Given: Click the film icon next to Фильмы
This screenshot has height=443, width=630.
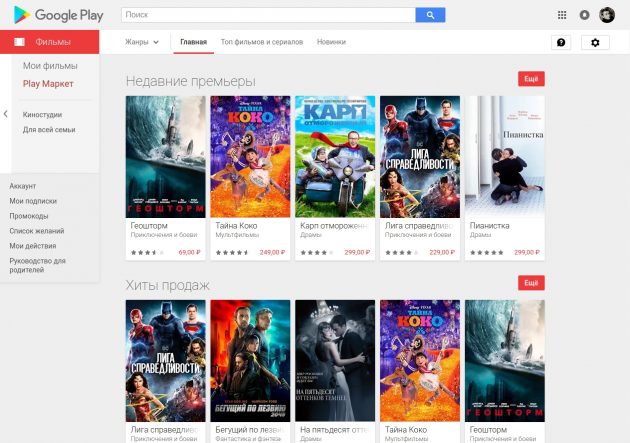Looking at the screenshot, I should pos(19,42).
